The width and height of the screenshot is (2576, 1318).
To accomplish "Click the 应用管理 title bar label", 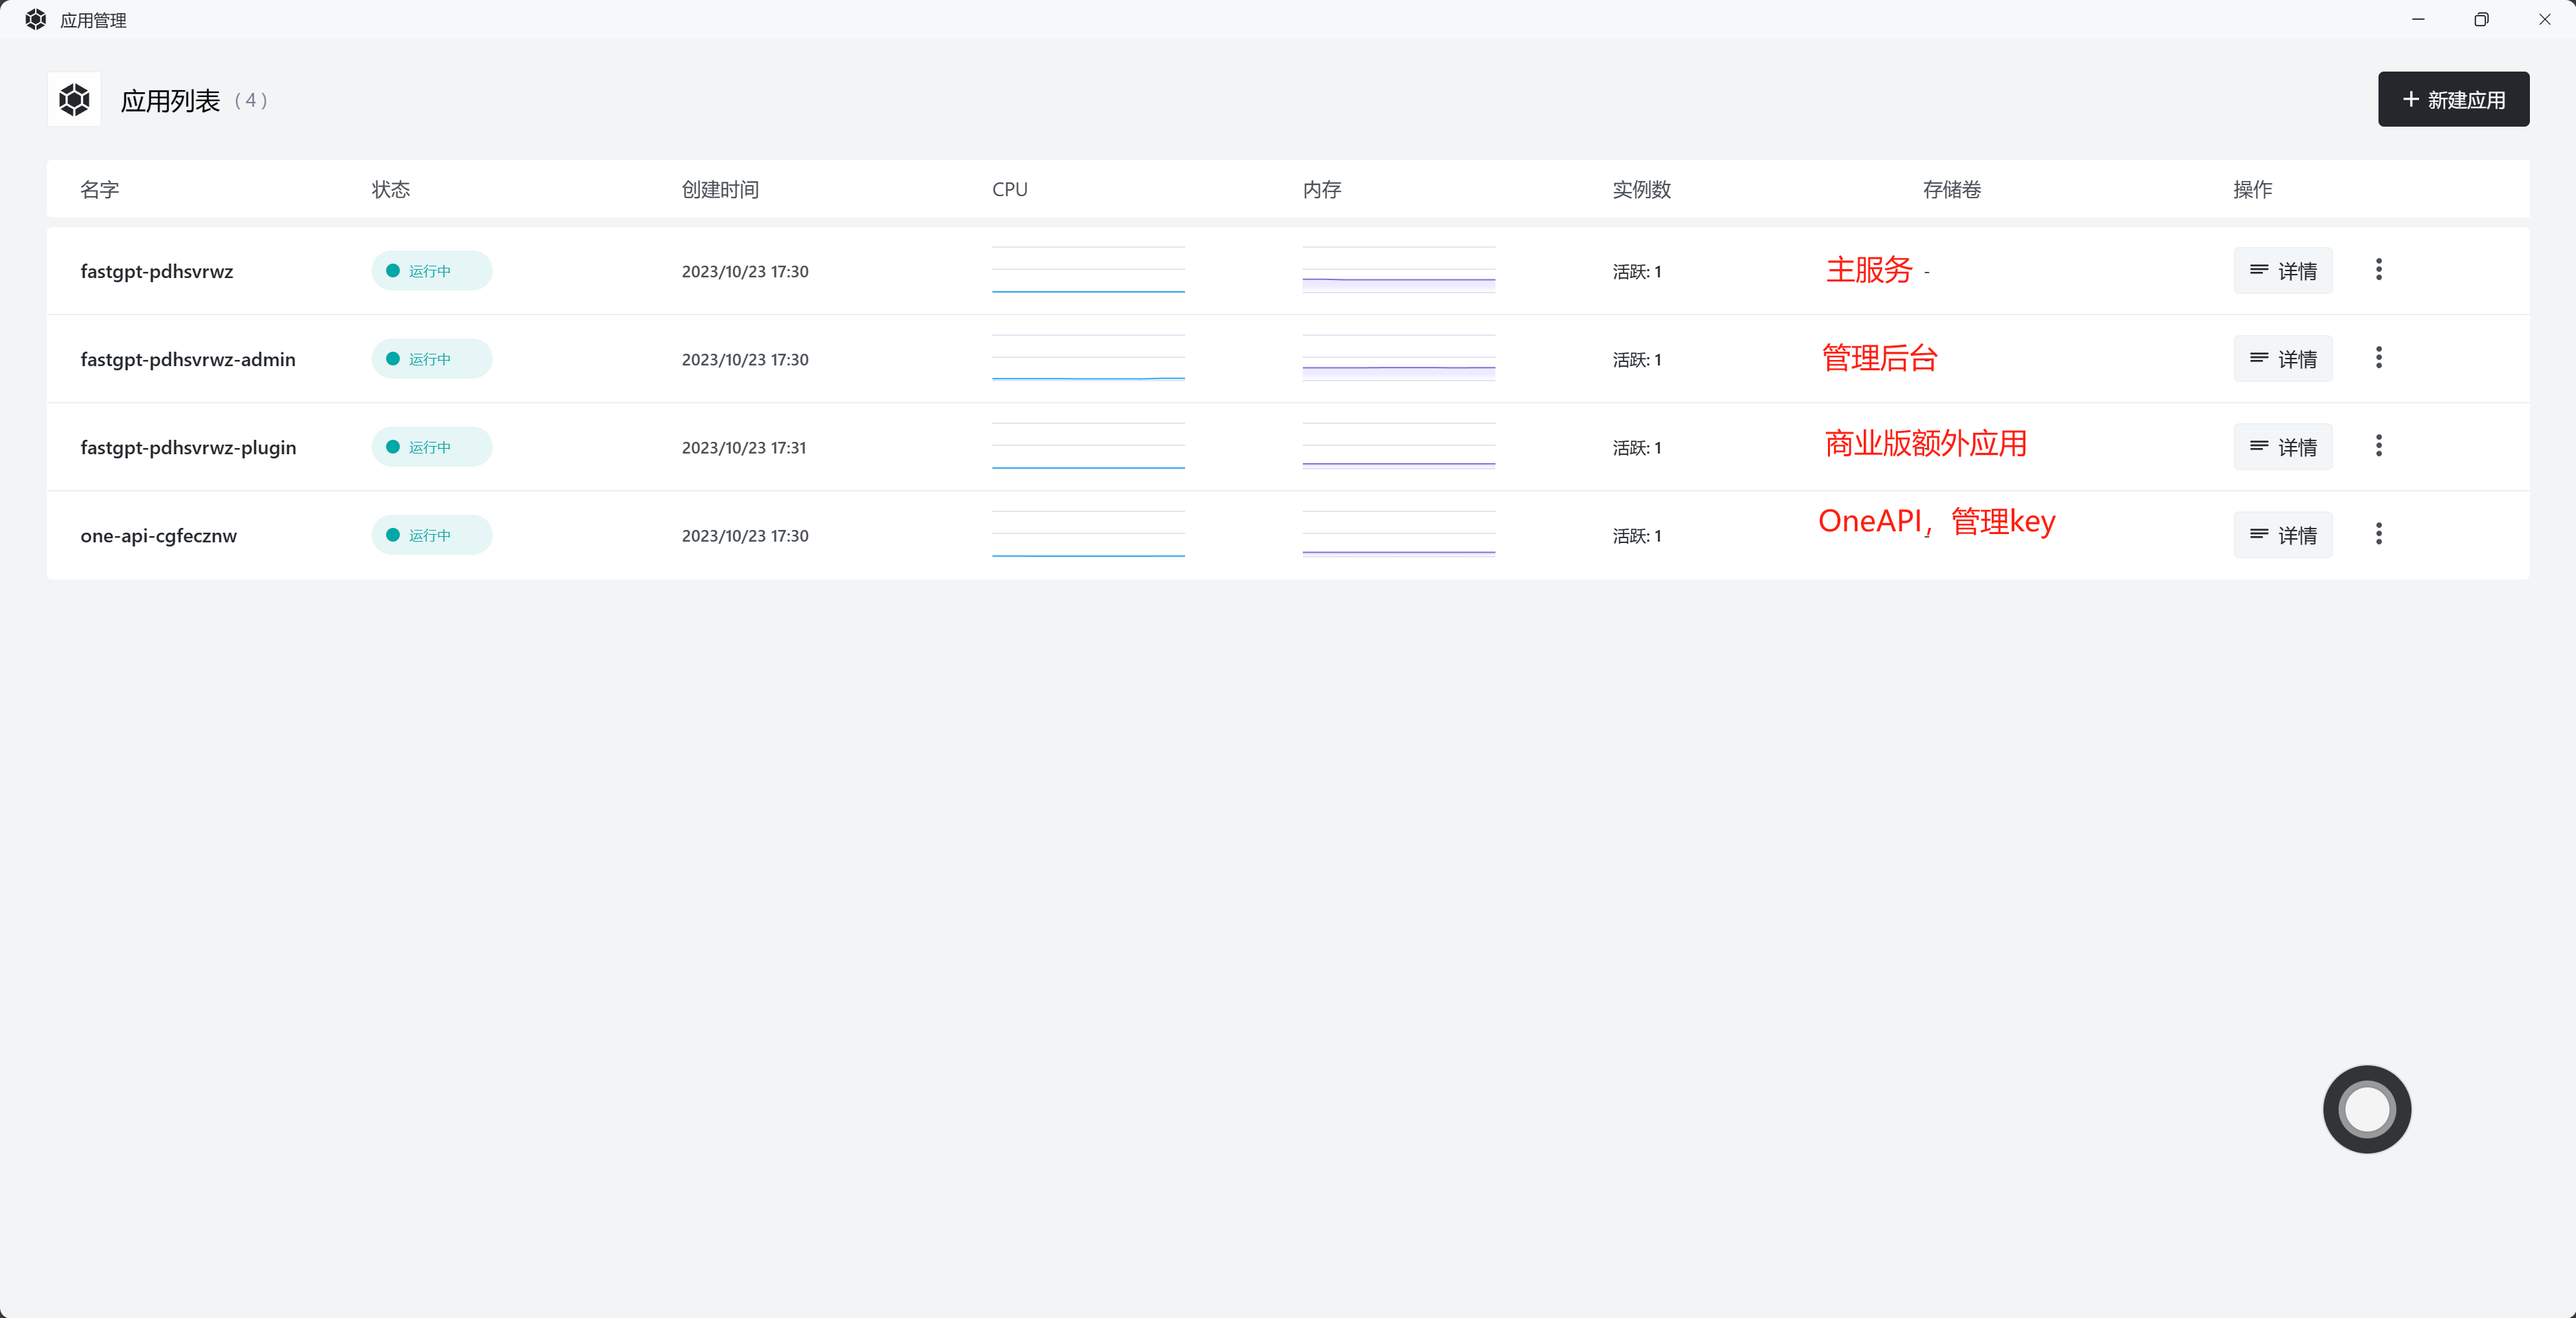I will pos(93,19).
